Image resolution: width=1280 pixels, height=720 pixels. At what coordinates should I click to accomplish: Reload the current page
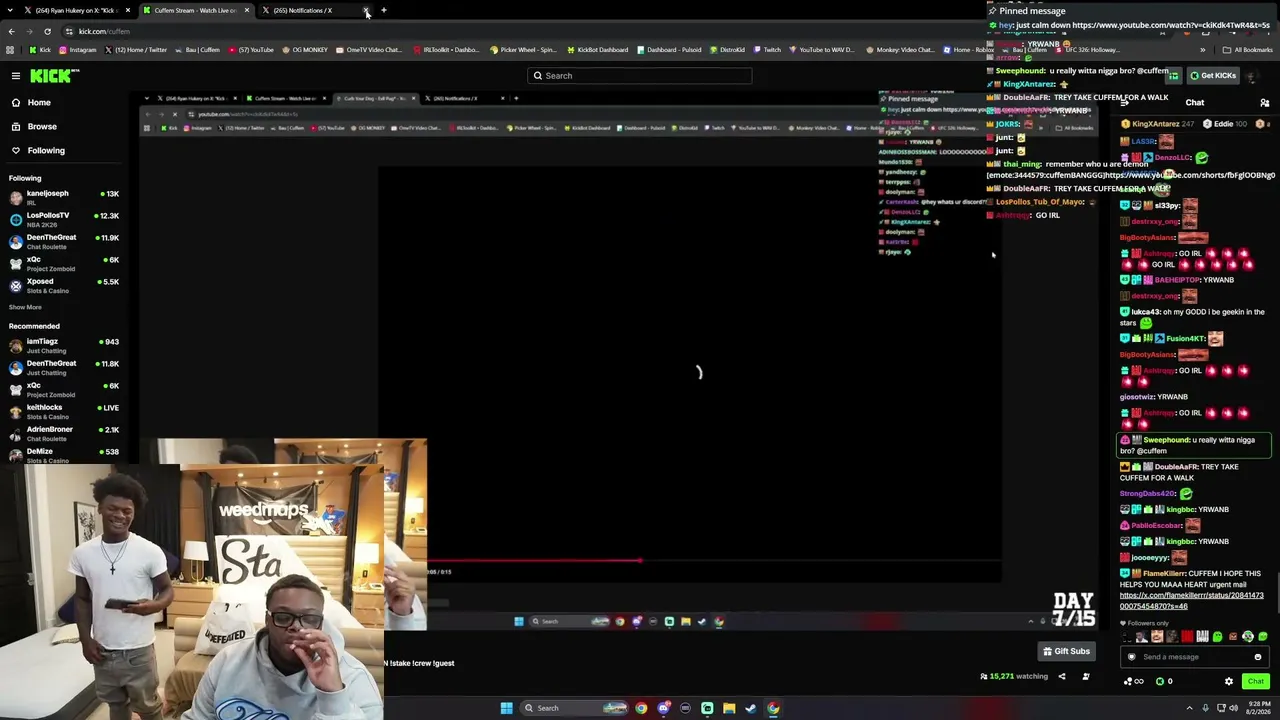[x=47, y=31]
